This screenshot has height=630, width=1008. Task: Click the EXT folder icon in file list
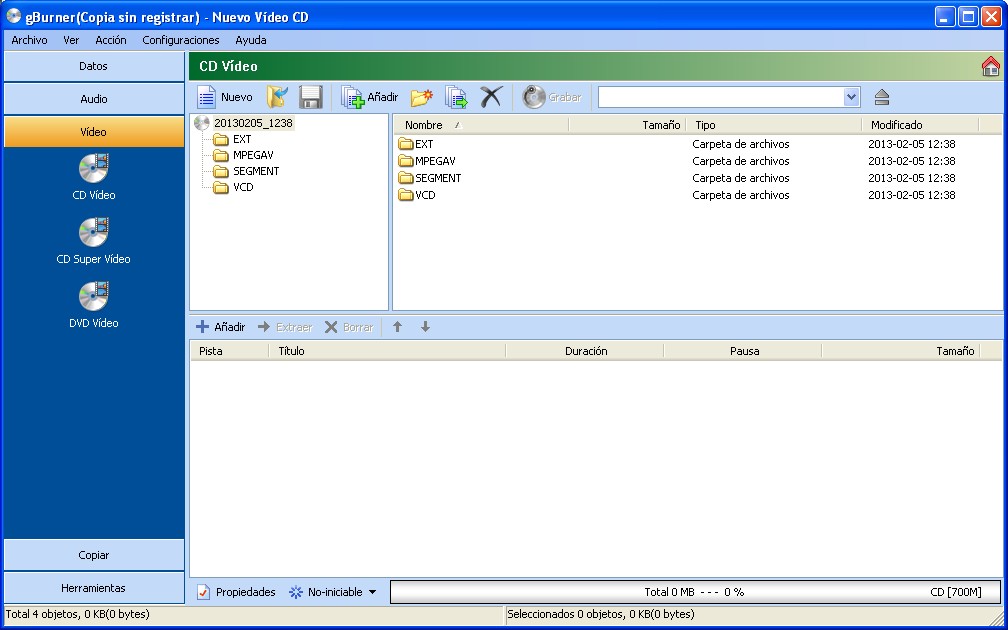point(406,144)
